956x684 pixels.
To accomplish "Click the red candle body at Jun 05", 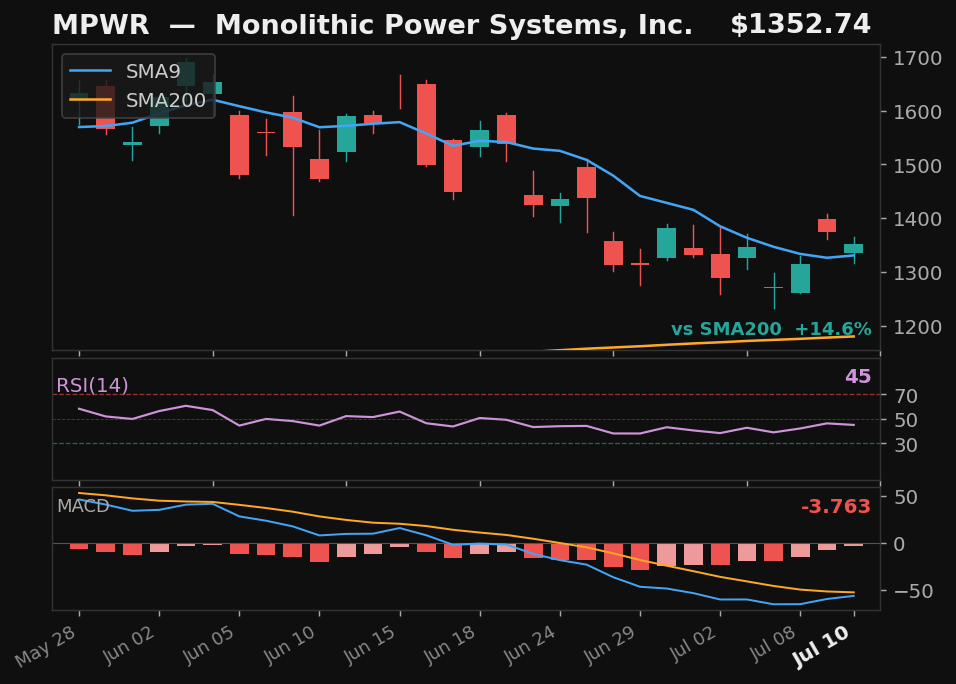I will [x=240, y=145].
